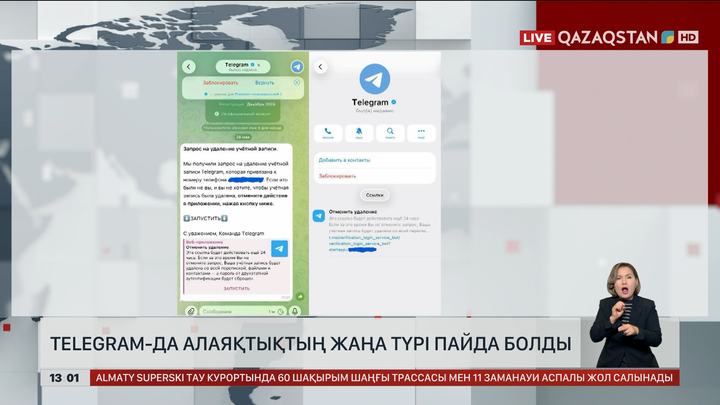This screenshot has height=405, width=720.
Task: Tap the phone call button on profile
Action: 328,133
